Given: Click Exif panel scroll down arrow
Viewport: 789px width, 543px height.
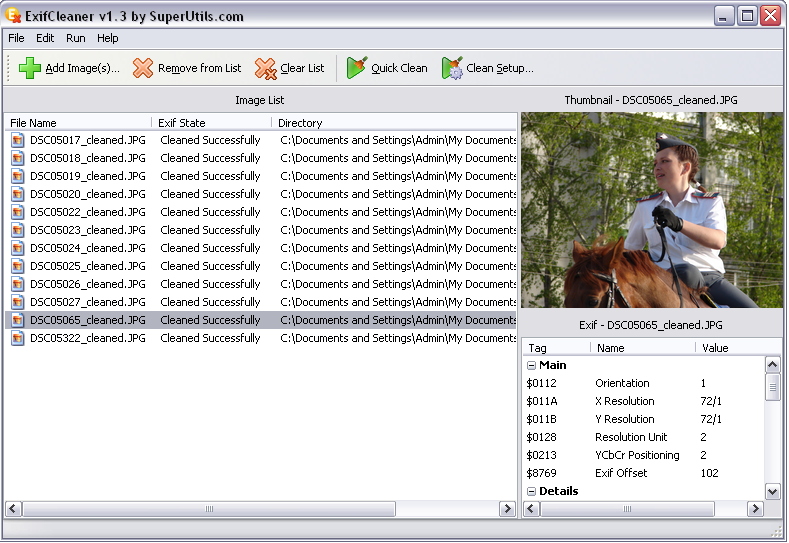Looking at the screenshot, I should coord(772,491).
